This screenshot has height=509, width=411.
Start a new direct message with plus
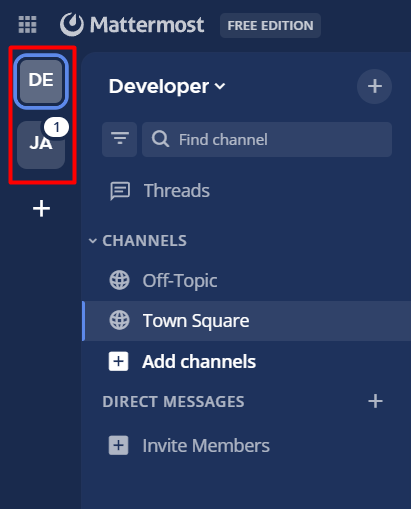click(x=375, y=401)
